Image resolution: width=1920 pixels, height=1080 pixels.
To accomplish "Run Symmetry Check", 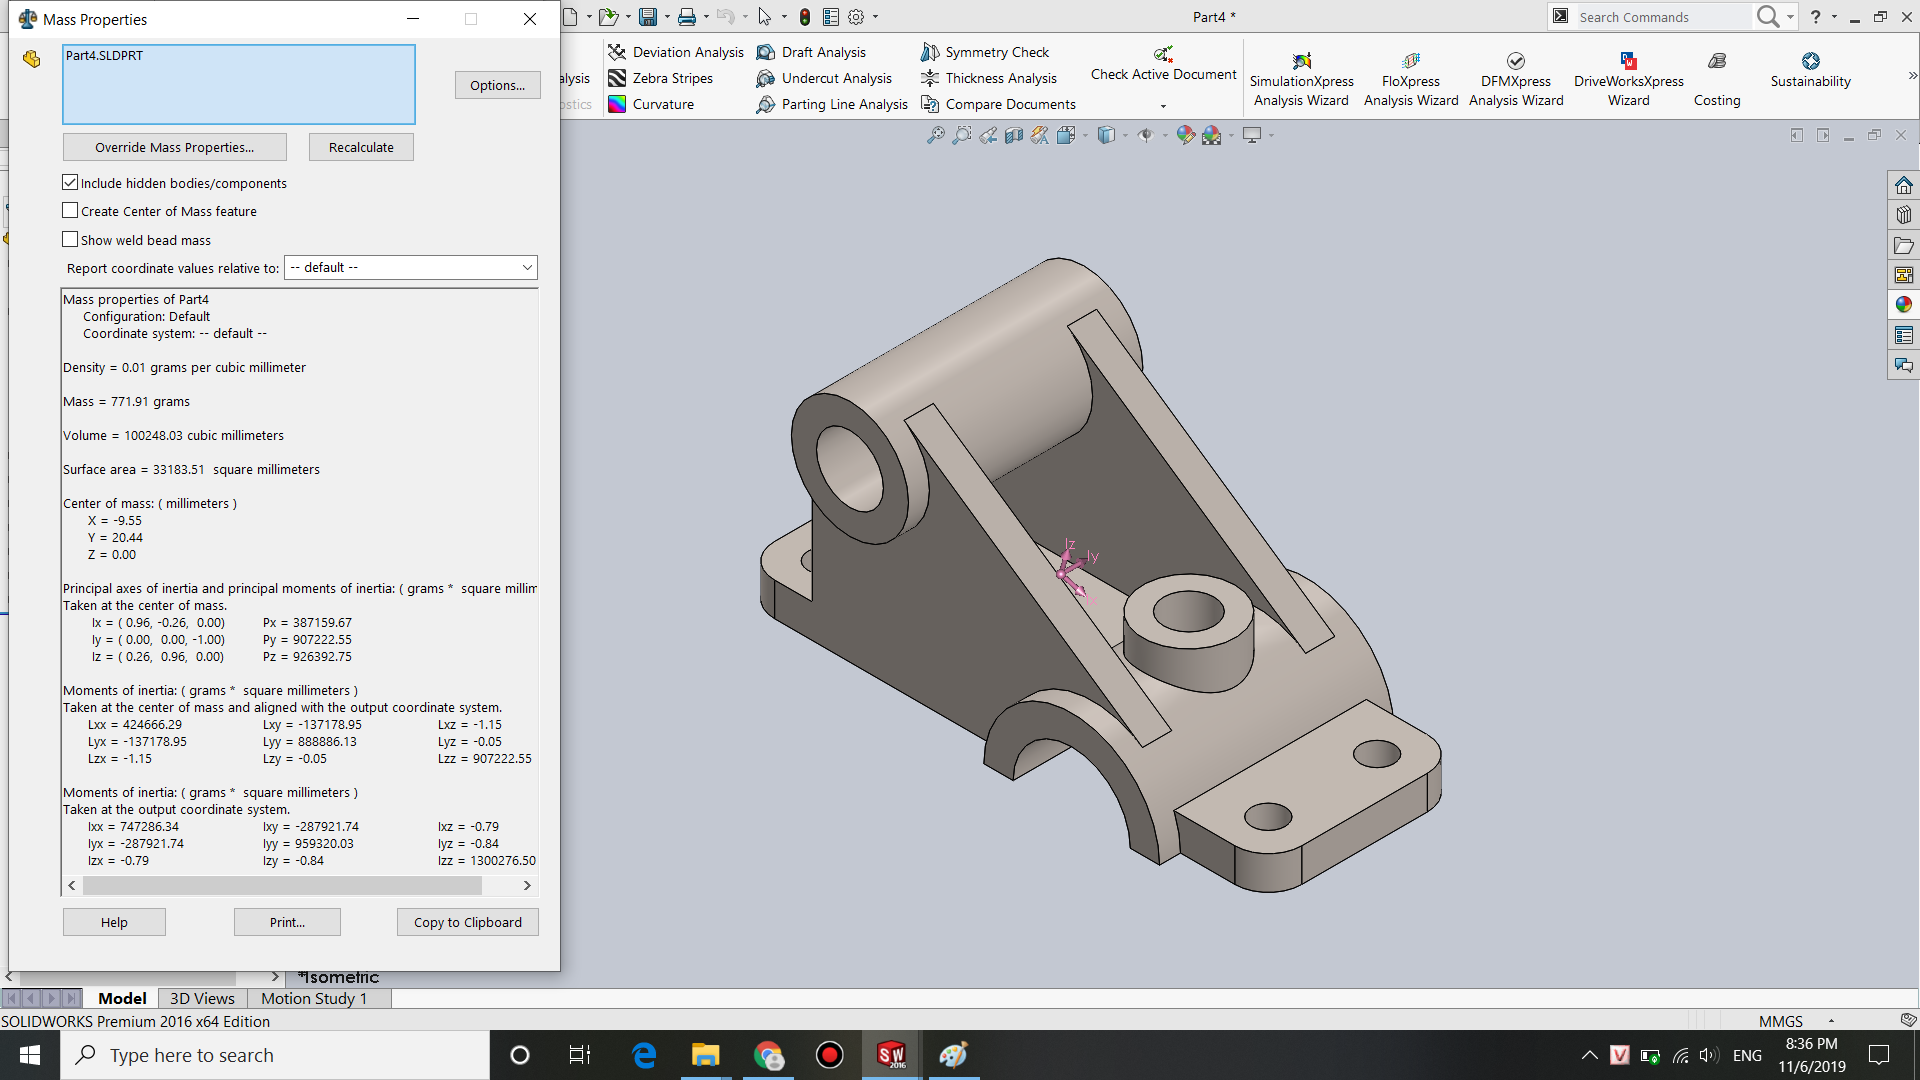I will click(985, 52).
